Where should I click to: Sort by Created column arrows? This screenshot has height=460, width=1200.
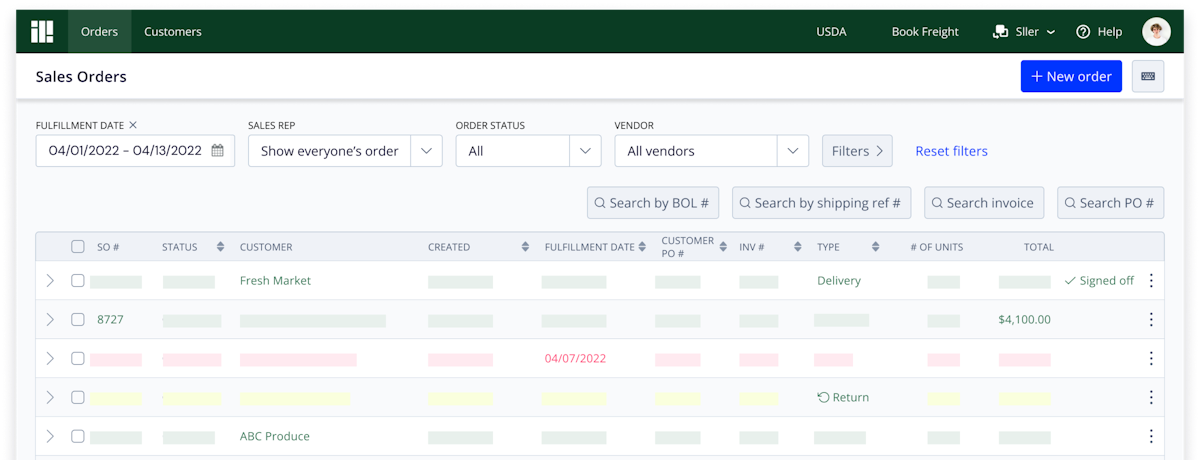(525, 247)
